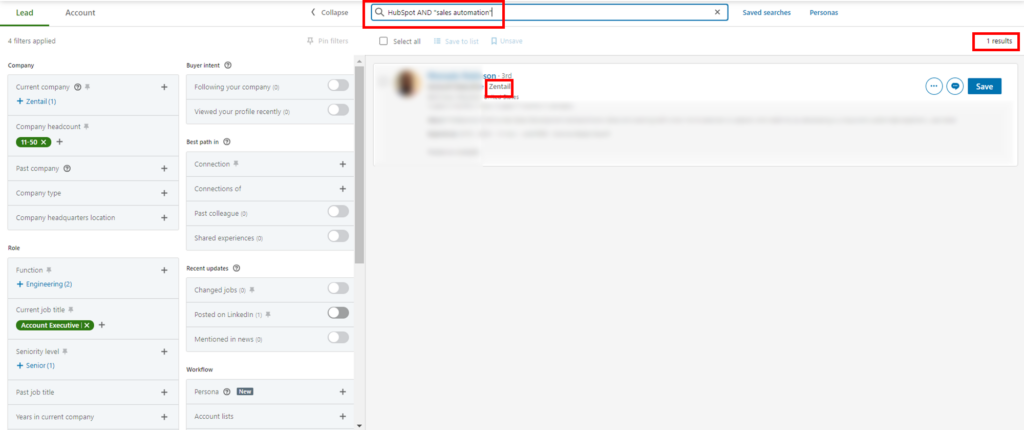Expand Company headquarters location filter
Image resolution: width=1024 pixels, height=430 pixels.
click(164, 217)
